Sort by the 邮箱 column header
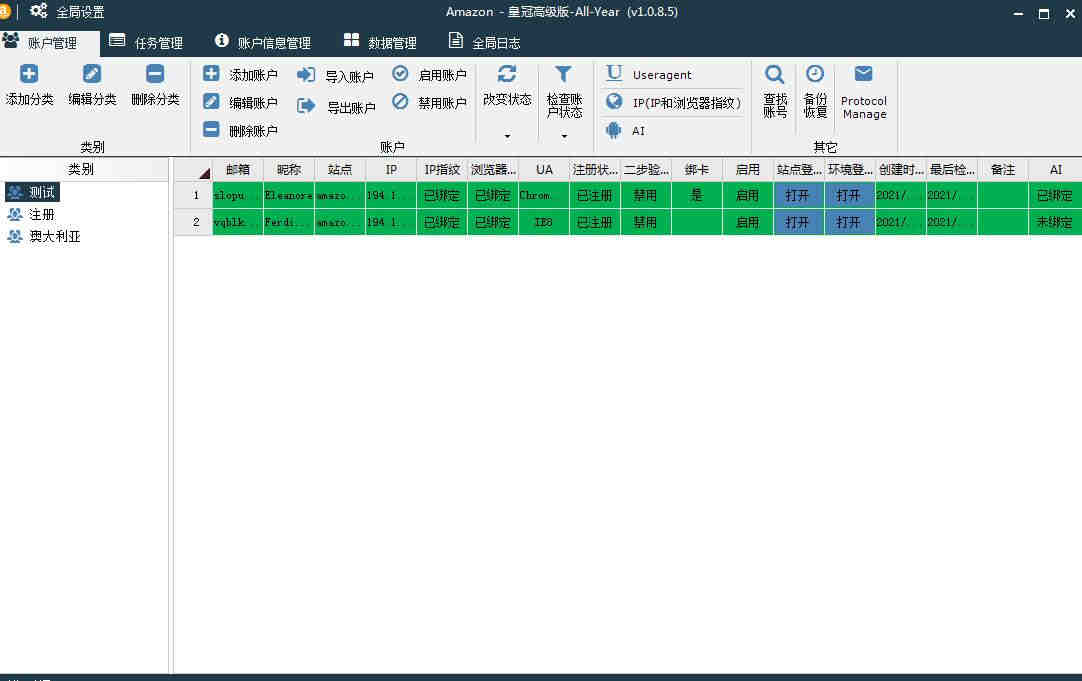Screen dimensions: 1082x681 [x=237, y=170]
